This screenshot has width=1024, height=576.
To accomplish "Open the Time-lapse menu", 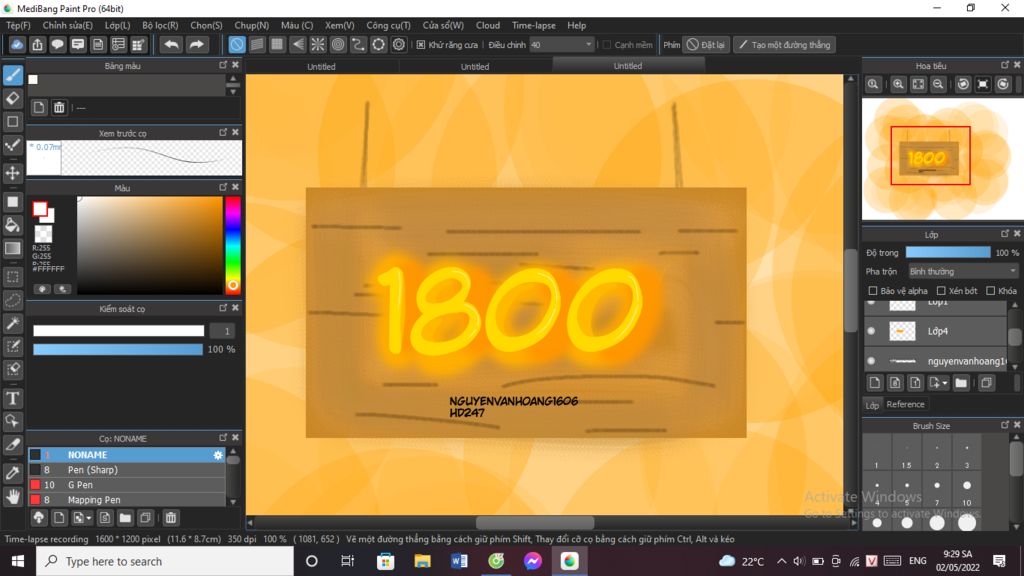I will coord(534,25).
